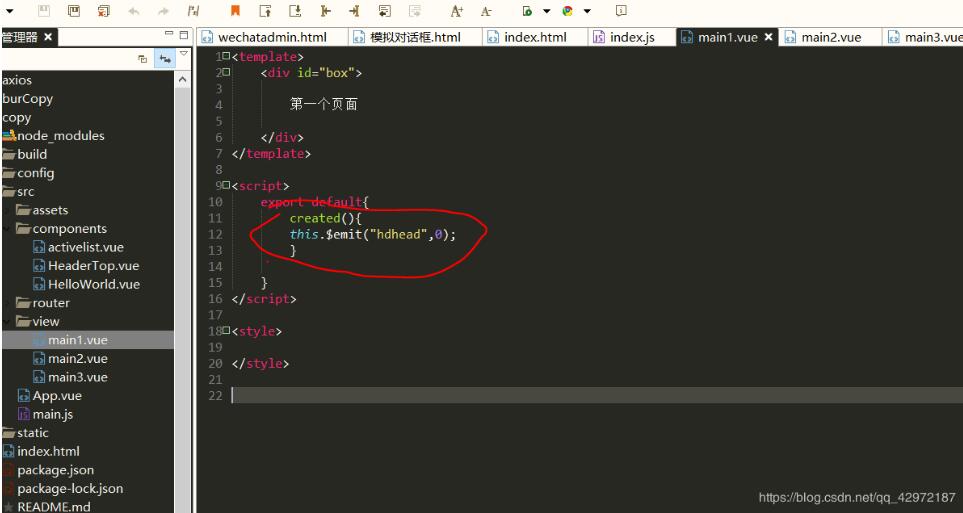Click the page icon with down arrow
This screenshot has height=513, width=963.
coord(295,10)
